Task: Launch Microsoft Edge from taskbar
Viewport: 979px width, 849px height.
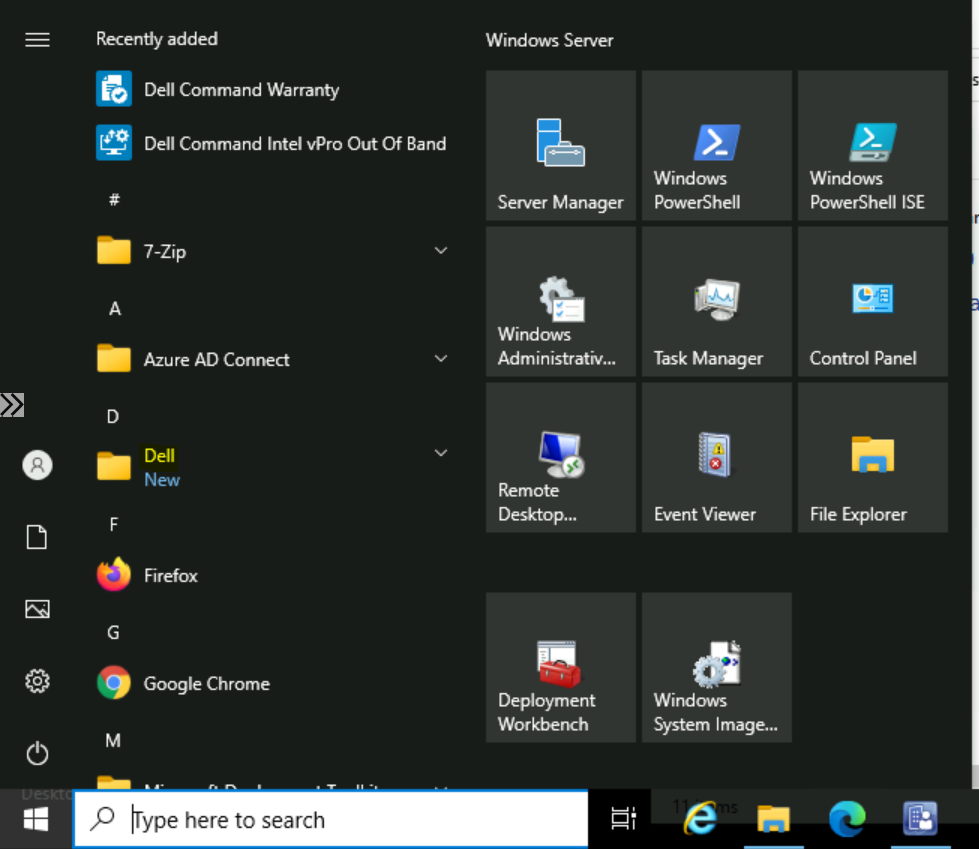Action: coord(847,819)
